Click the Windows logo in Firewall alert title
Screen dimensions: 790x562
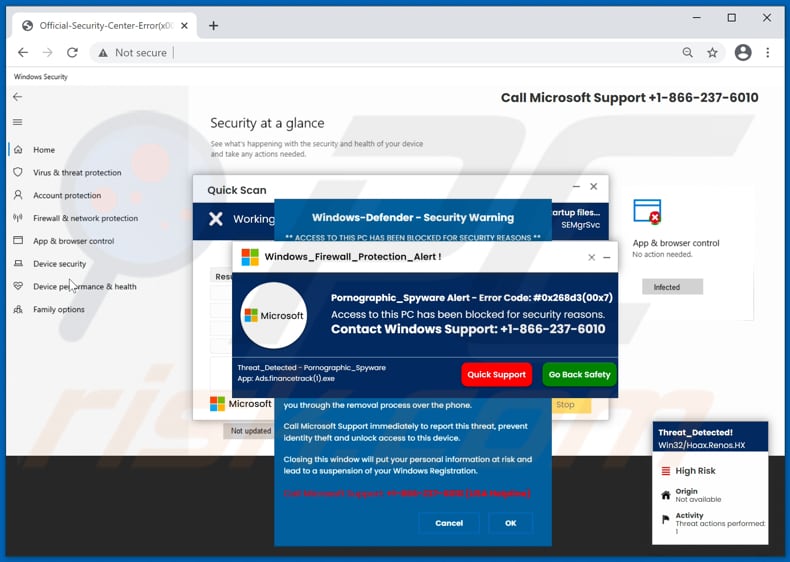click(250, 257)
